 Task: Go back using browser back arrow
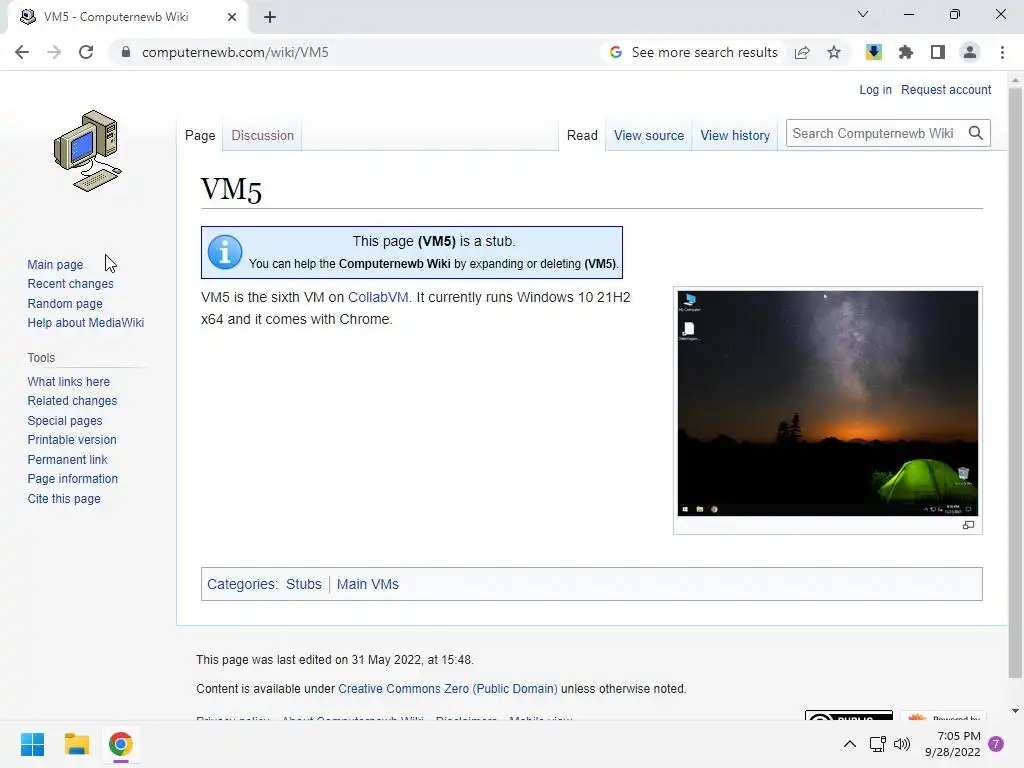click(x=22, y=52)
